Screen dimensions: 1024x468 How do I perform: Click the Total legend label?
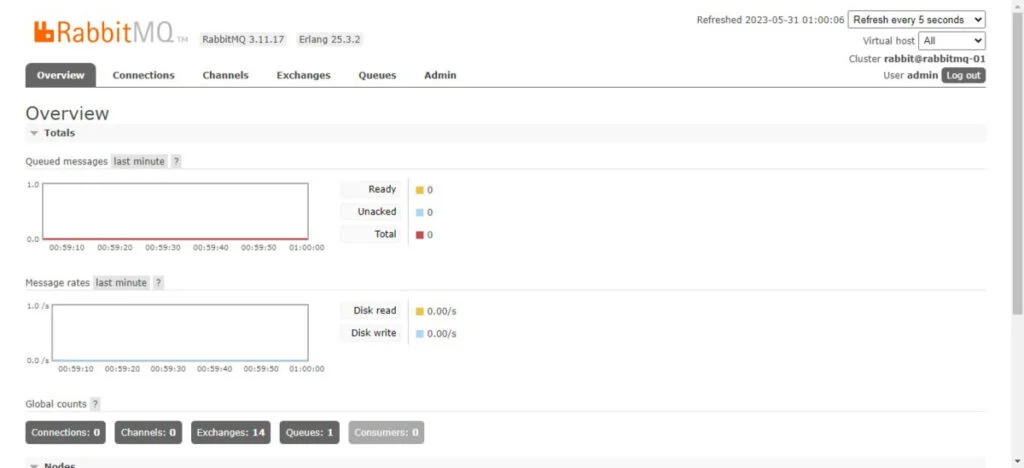click(370, 234)
